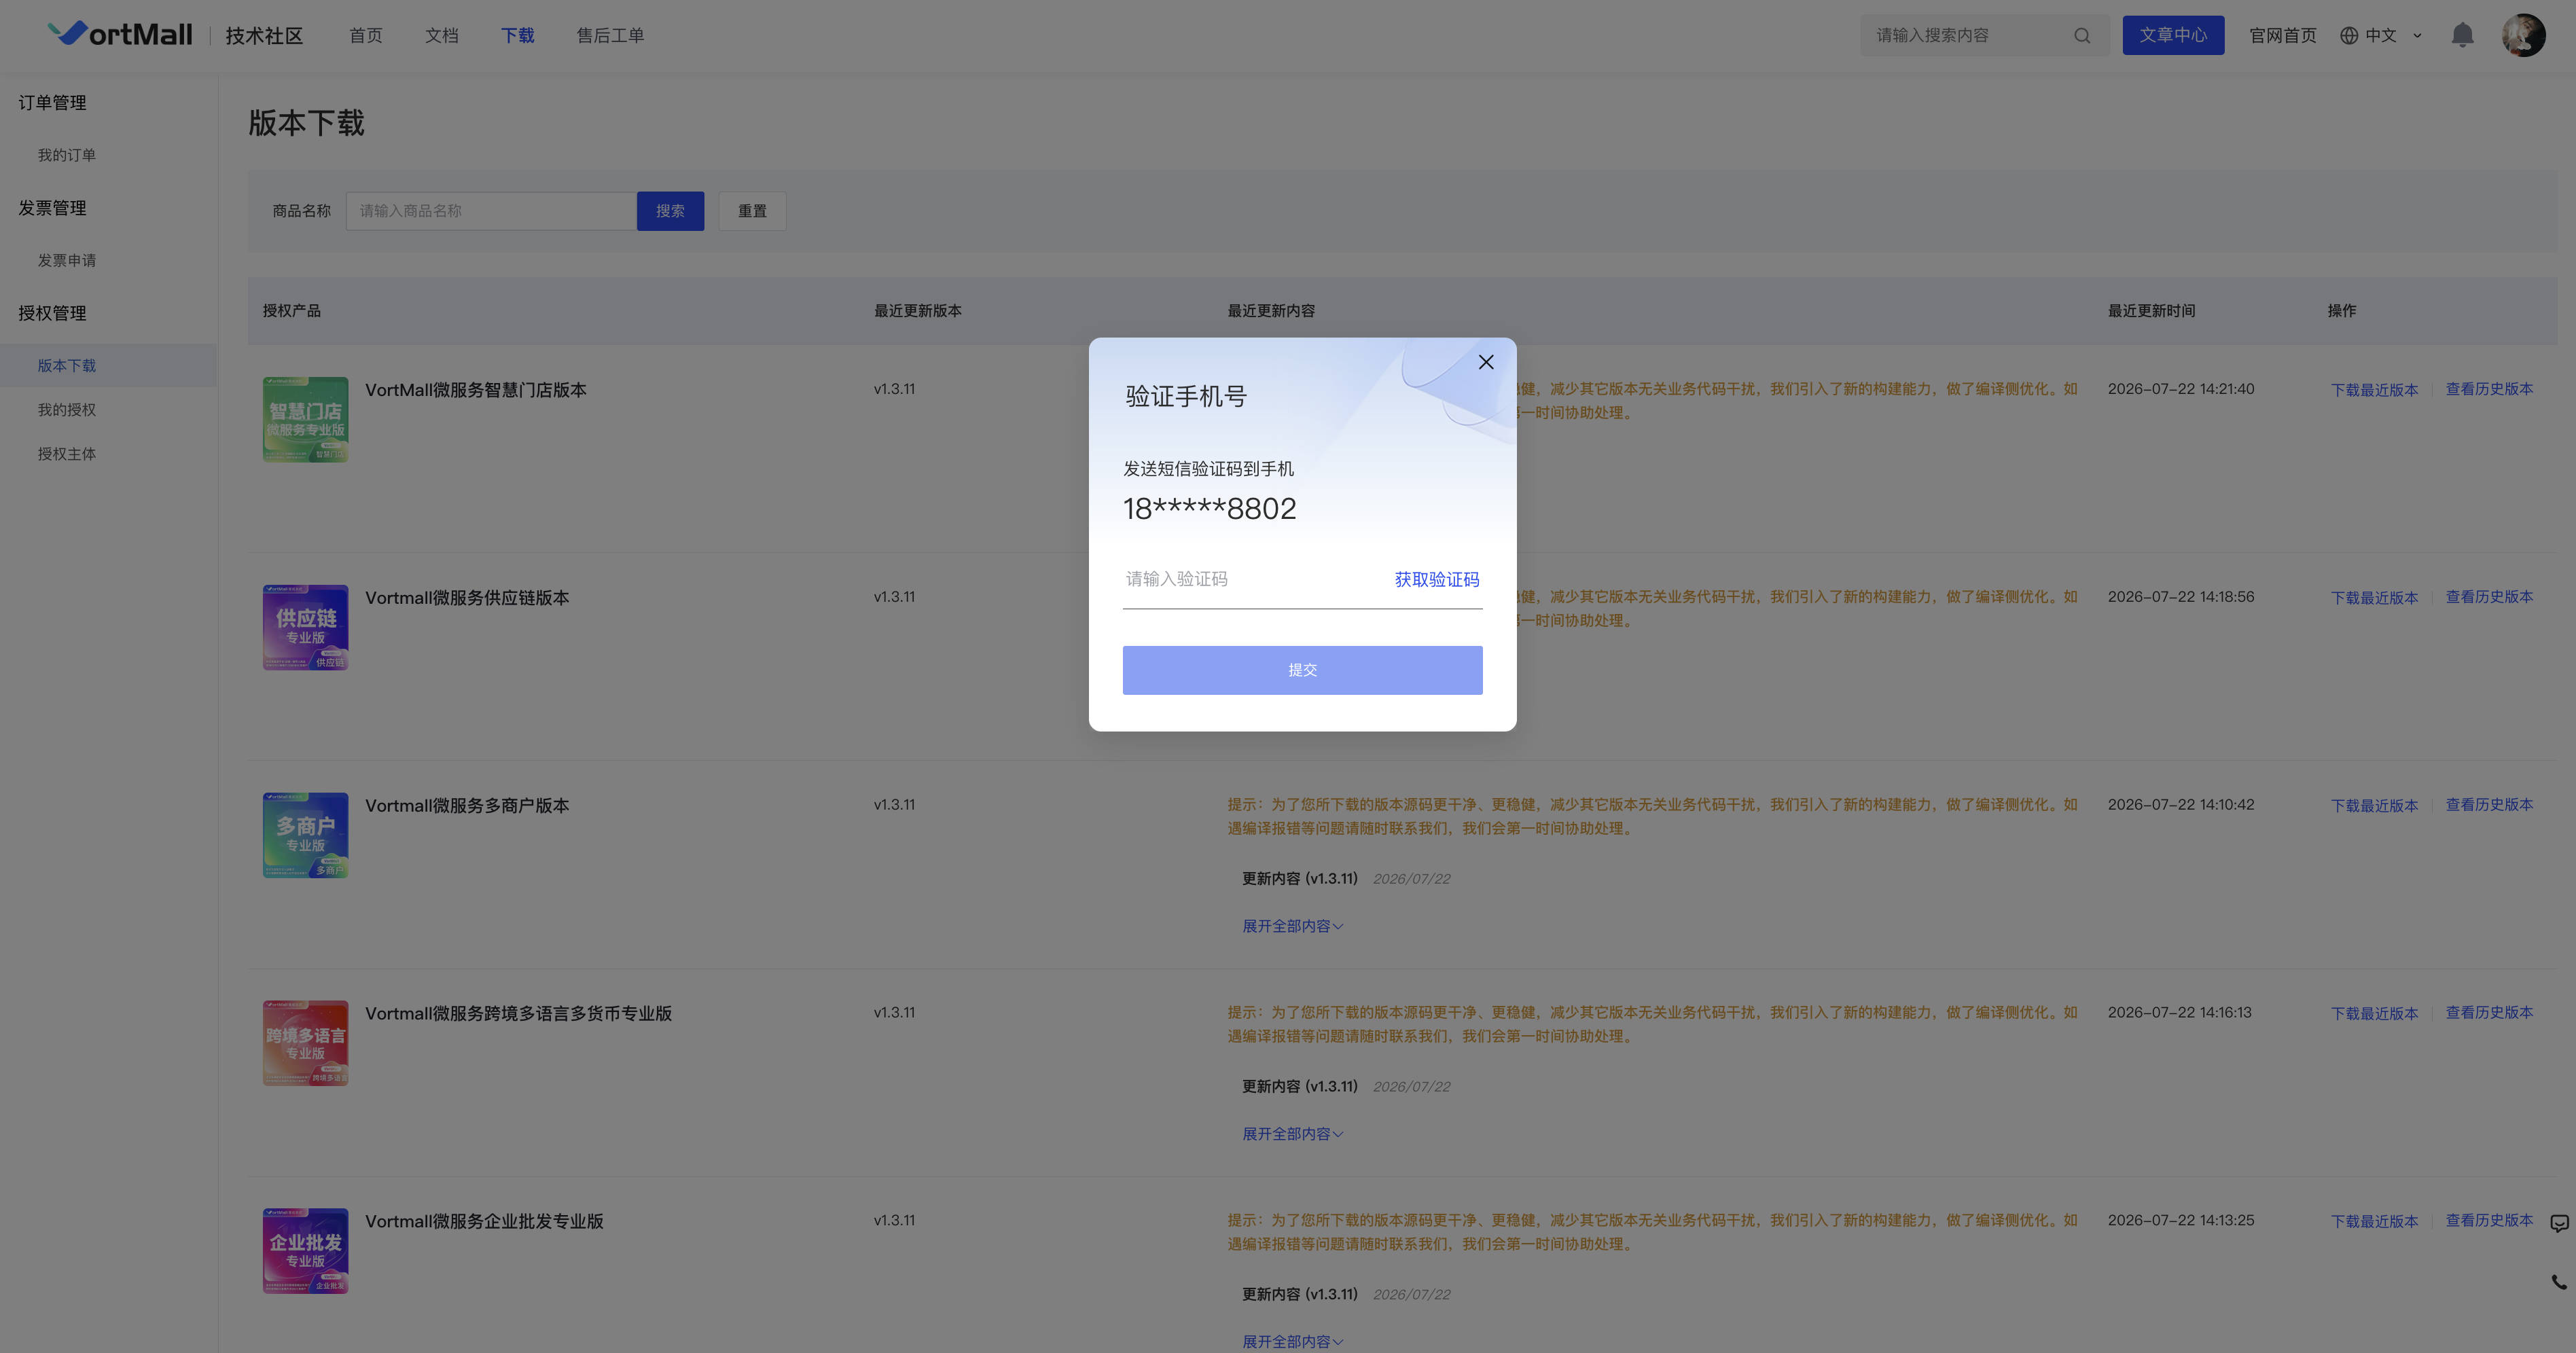Open 我的授权 in the sidebar
The image size is (2576, 1353).
click(67, 410)
